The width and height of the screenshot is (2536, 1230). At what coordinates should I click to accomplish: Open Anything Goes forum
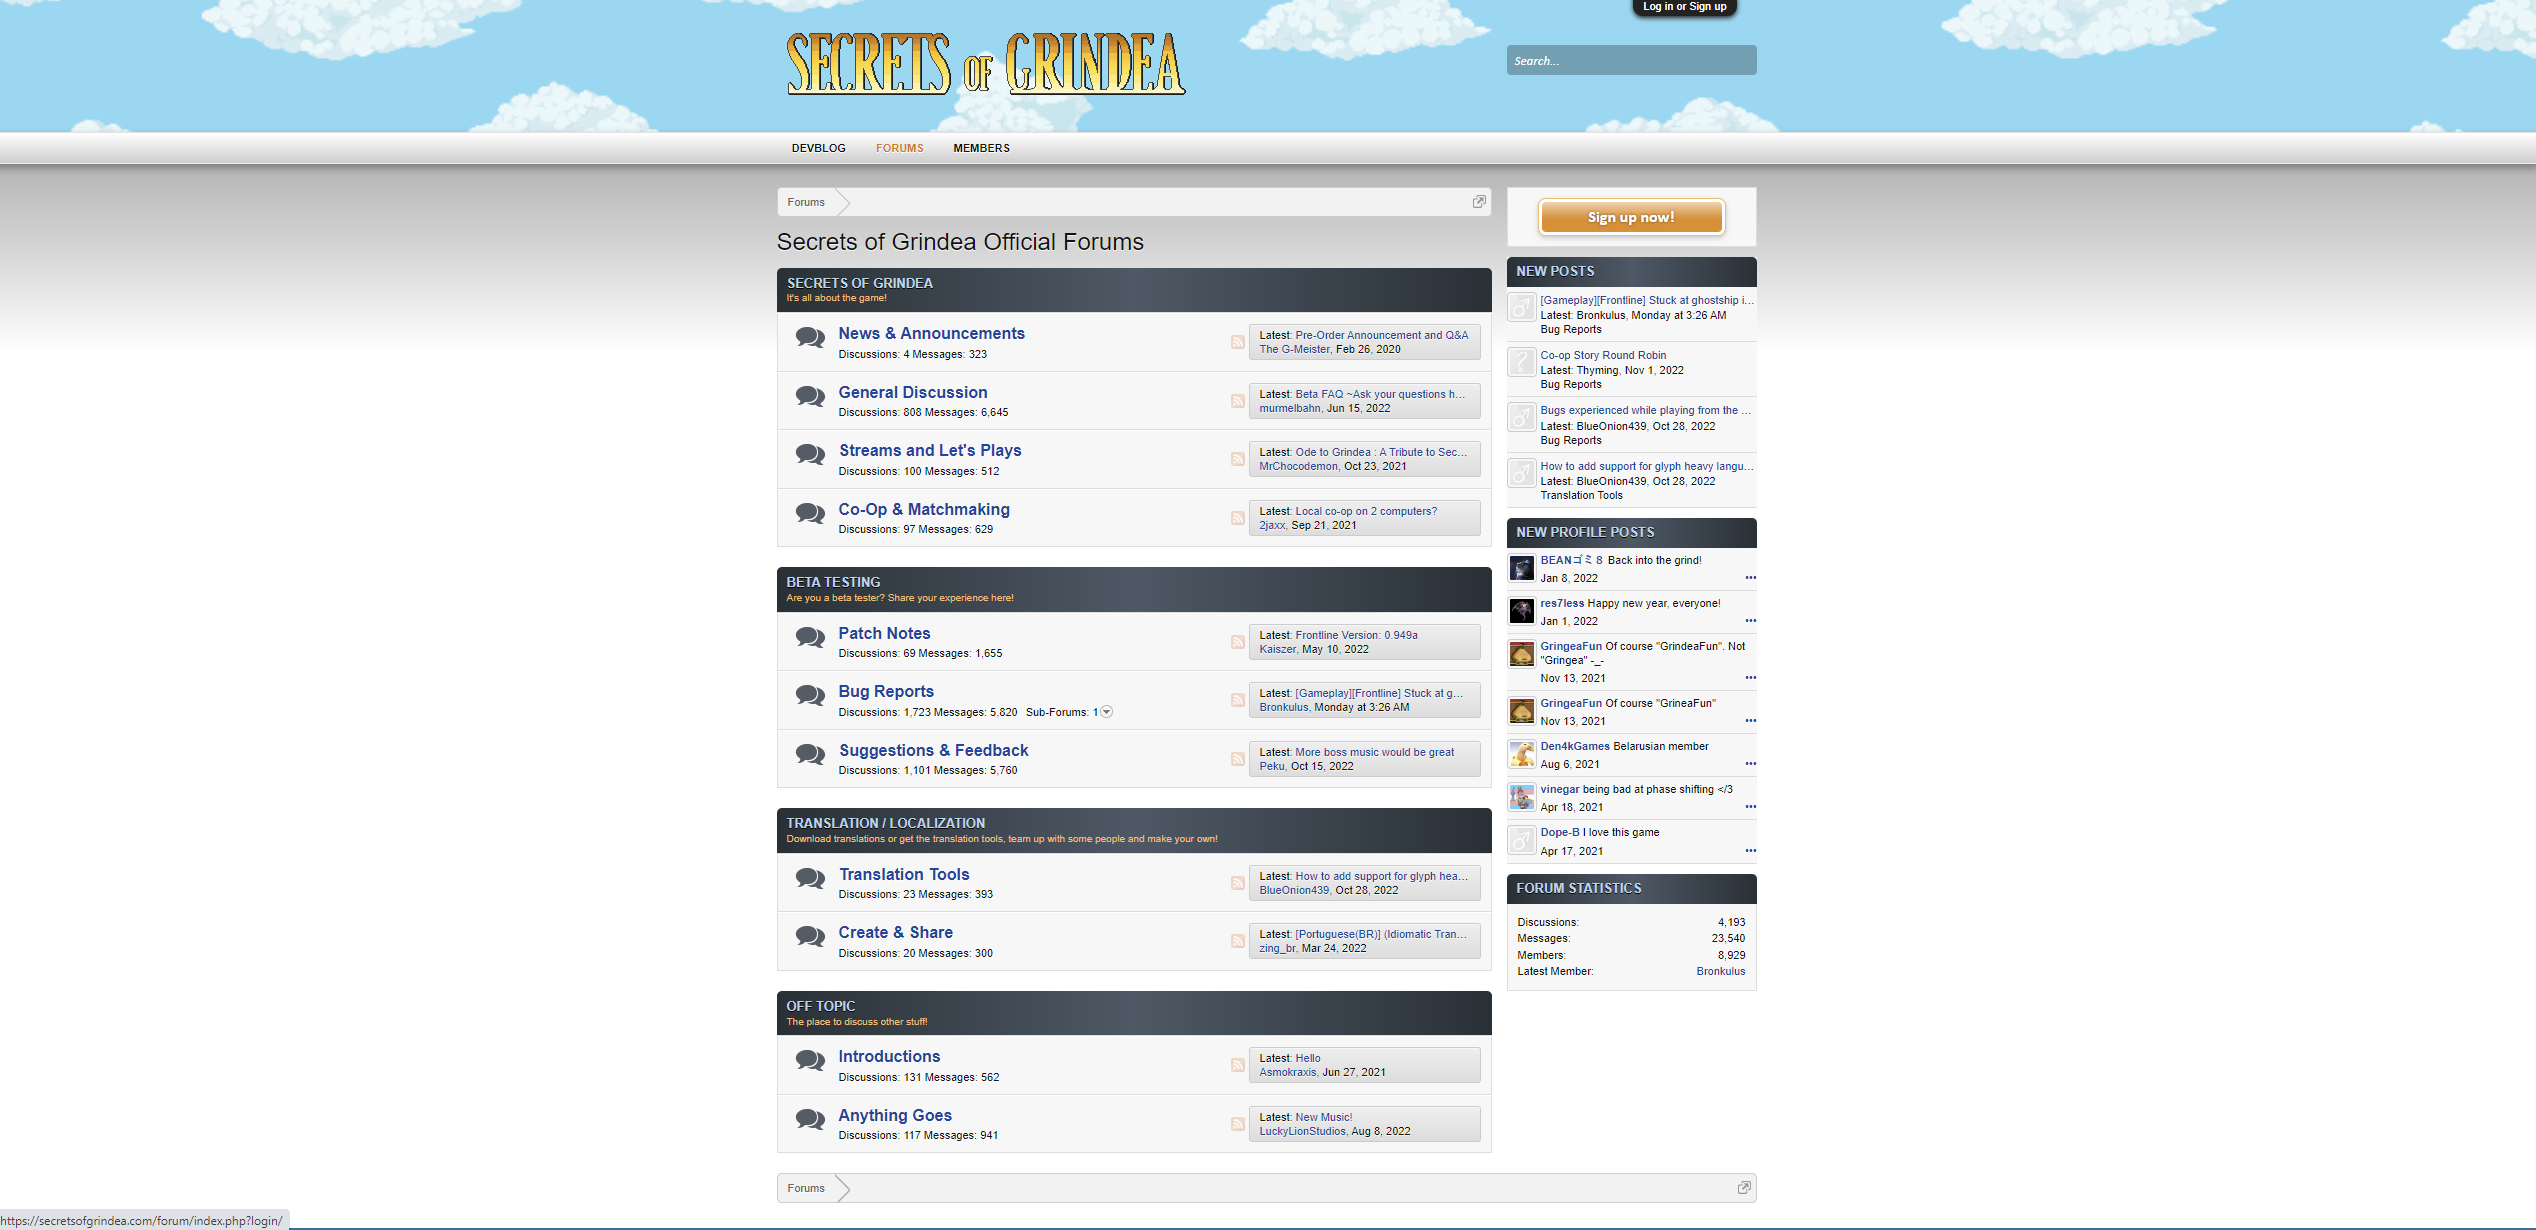click(x=895, y=1115)
